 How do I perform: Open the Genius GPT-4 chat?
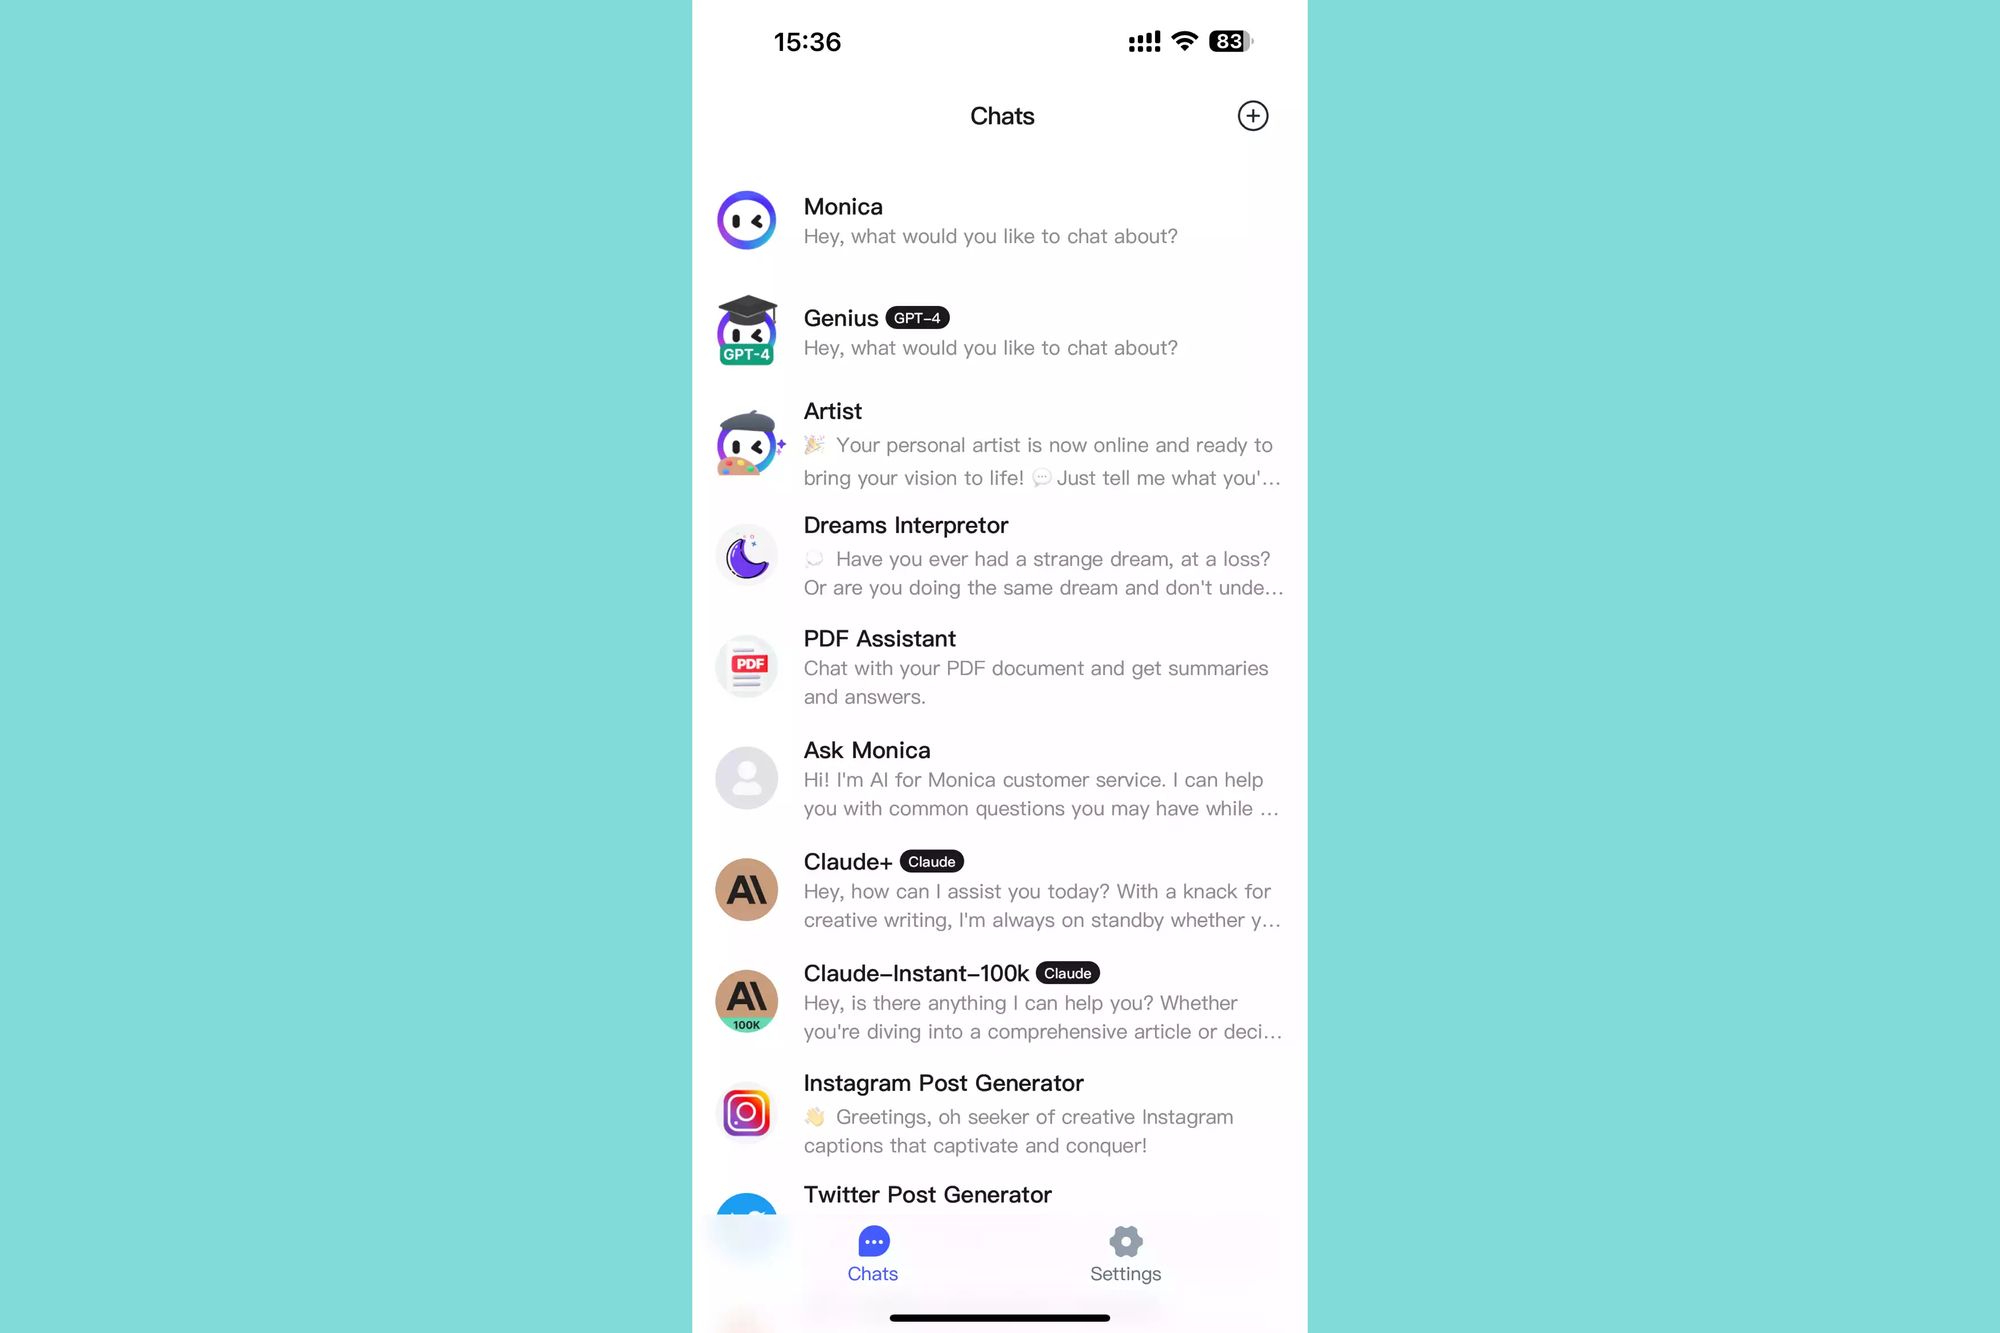(999, 330)
